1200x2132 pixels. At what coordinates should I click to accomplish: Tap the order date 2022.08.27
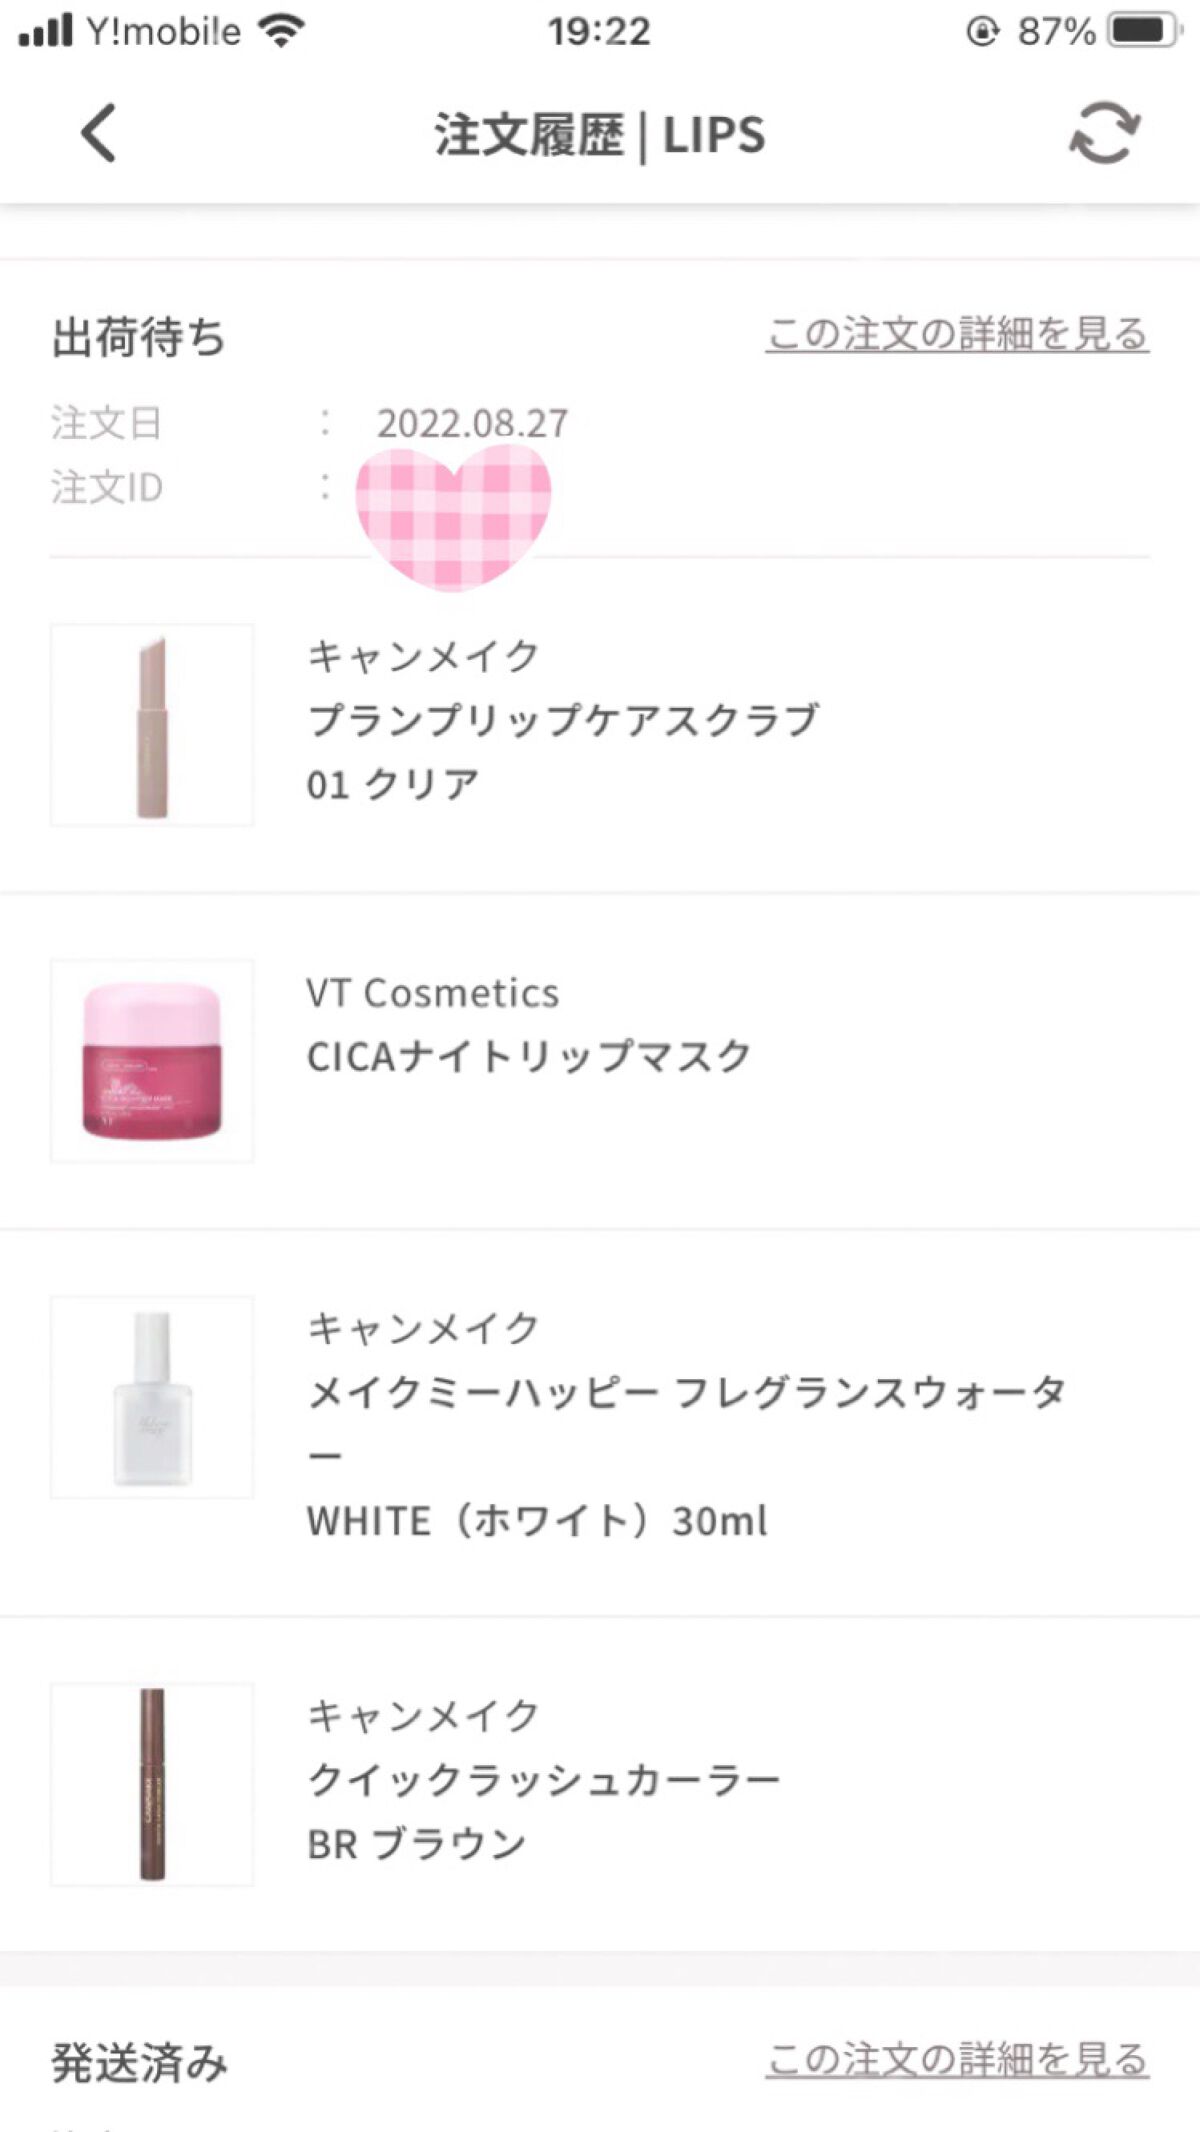(472, 423)
